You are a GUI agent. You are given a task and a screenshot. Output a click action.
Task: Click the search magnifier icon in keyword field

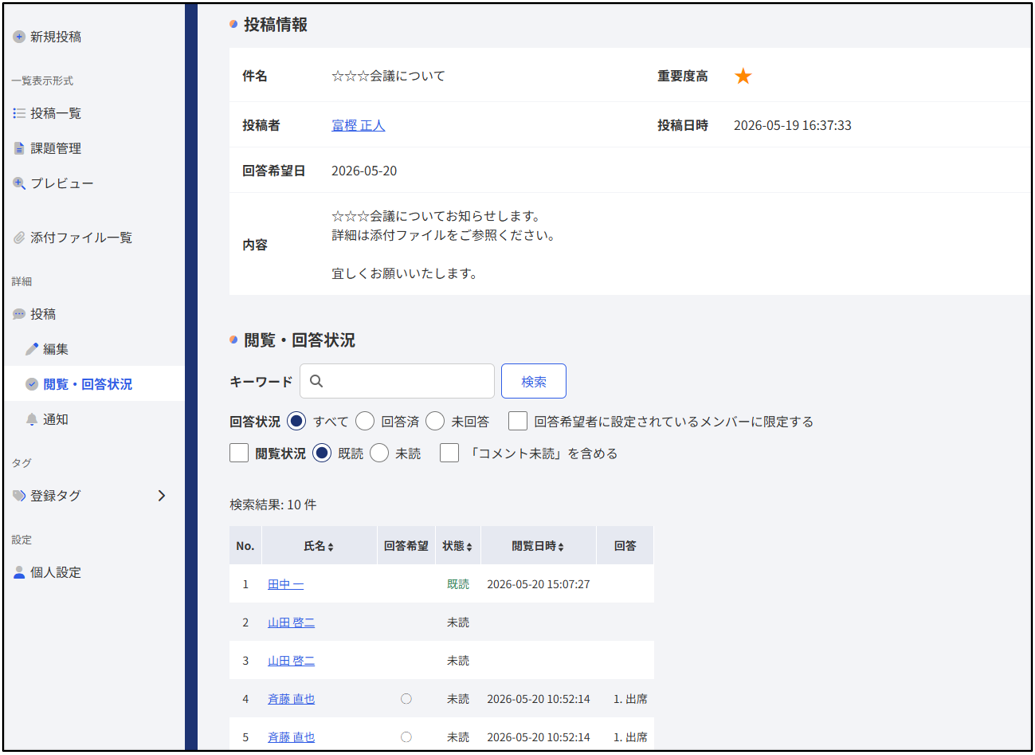(x=316, y=381)
